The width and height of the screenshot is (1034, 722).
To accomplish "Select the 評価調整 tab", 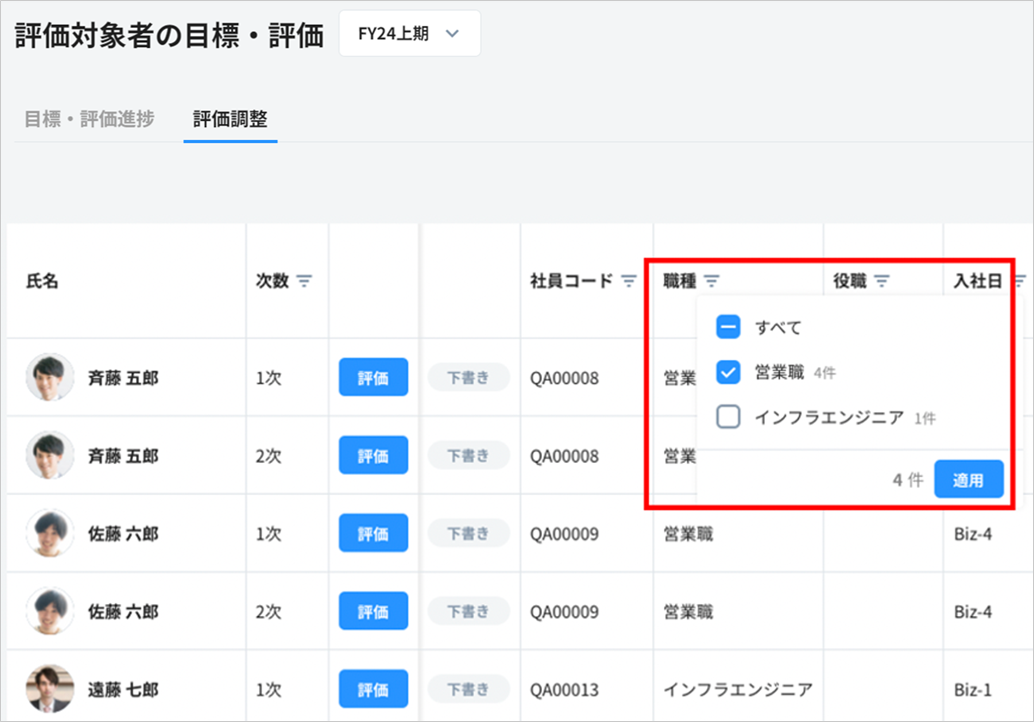I will (230, 119).
